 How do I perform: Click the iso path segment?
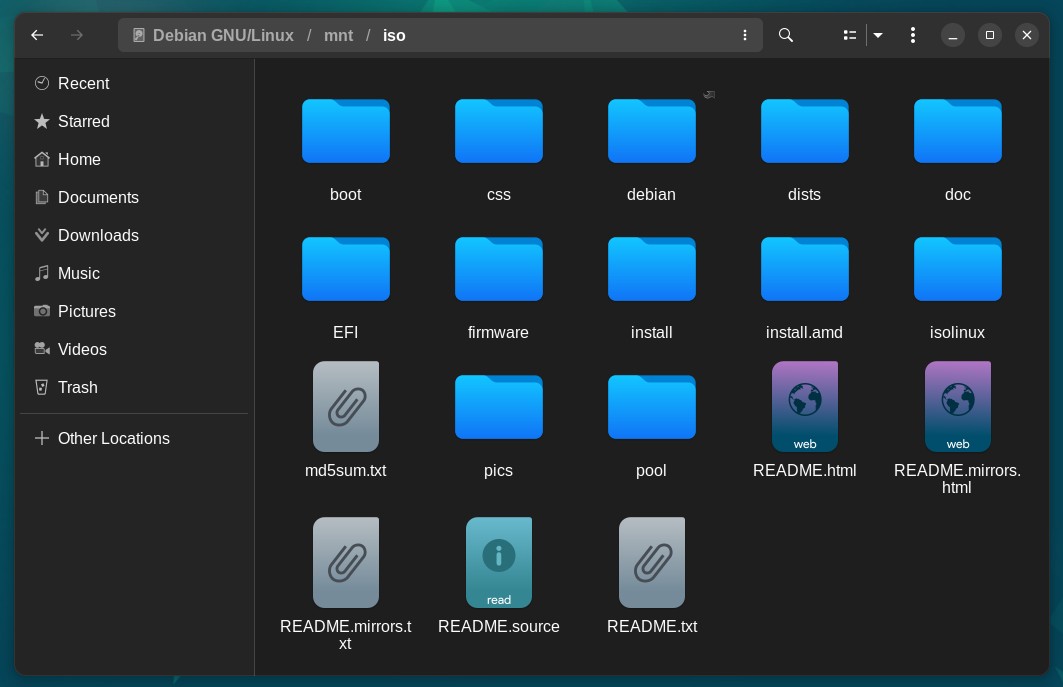(x=394, y=35)
